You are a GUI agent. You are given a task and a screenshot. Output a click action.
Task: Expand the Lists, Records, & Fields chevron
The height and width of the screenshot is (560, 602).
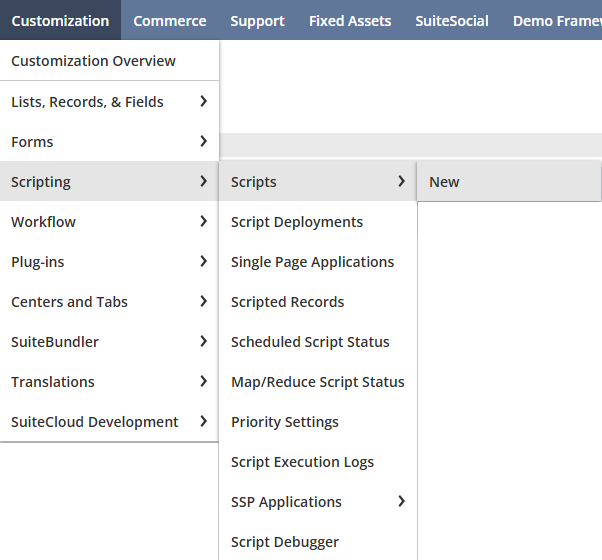click(204, 101)
